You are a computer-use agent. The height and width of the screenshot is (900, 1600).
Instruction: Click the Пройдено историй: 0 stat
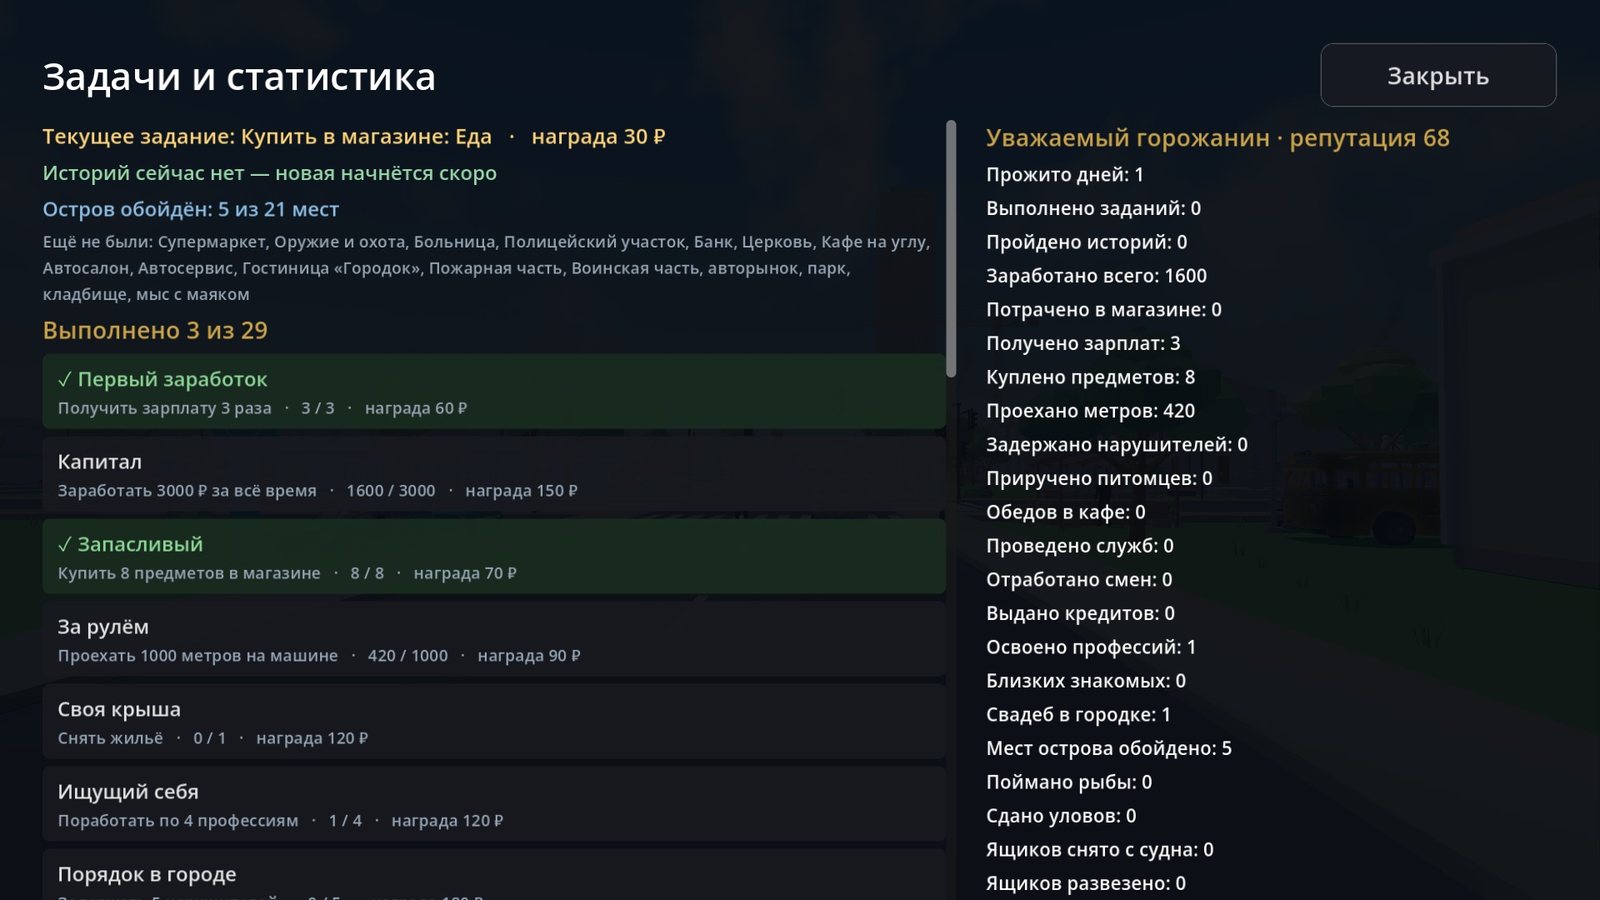point(1087,242)
